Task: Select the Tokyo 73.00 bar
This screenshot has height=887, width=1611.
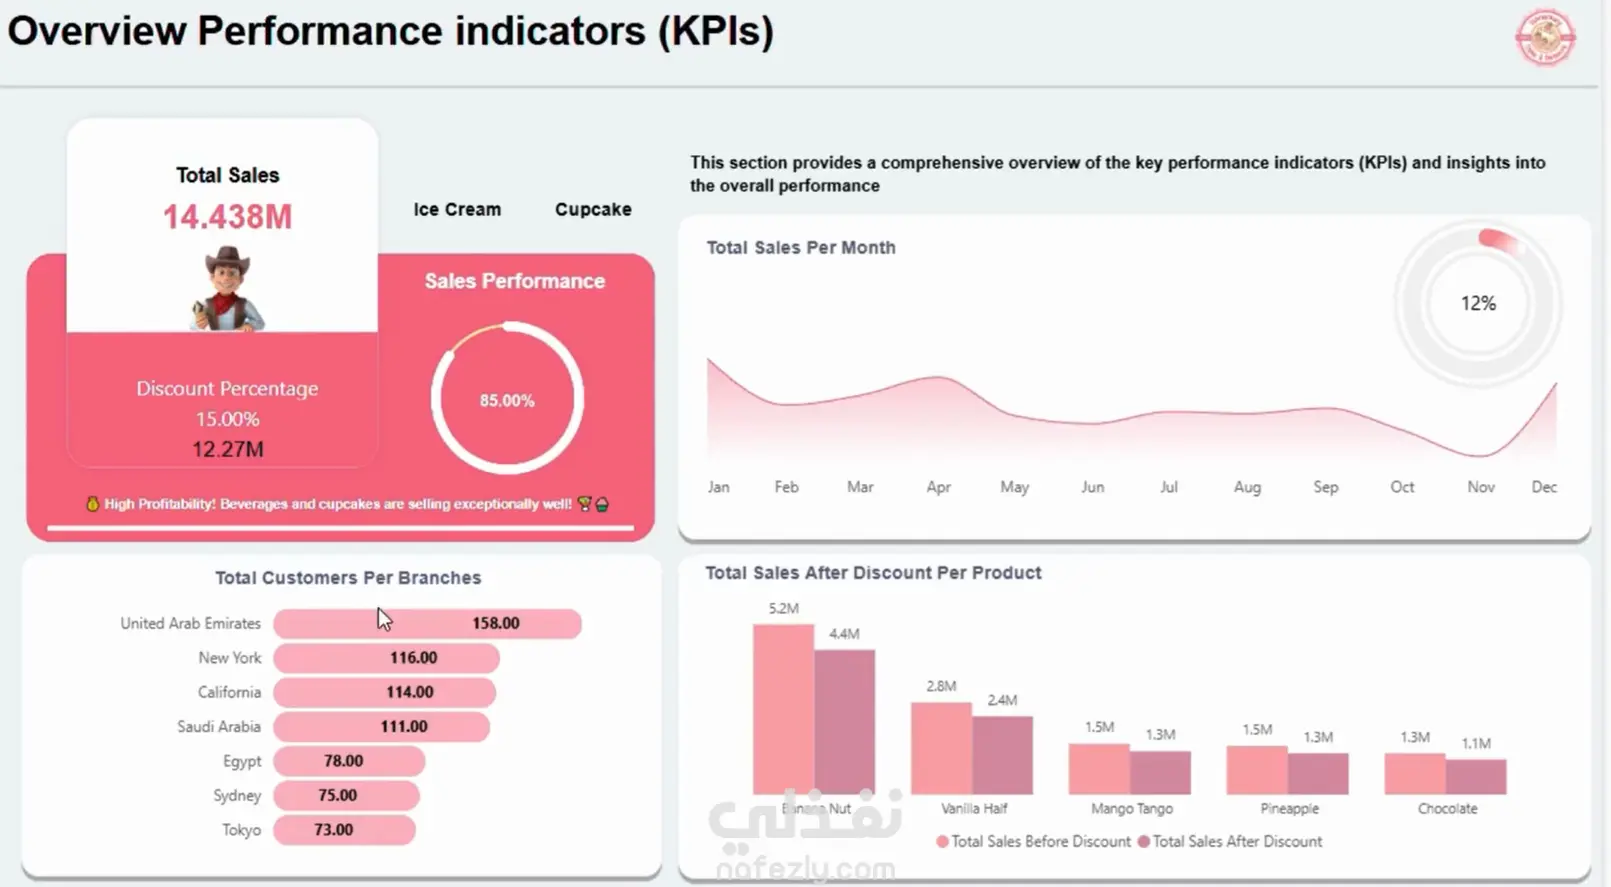Action: (344, 830)
